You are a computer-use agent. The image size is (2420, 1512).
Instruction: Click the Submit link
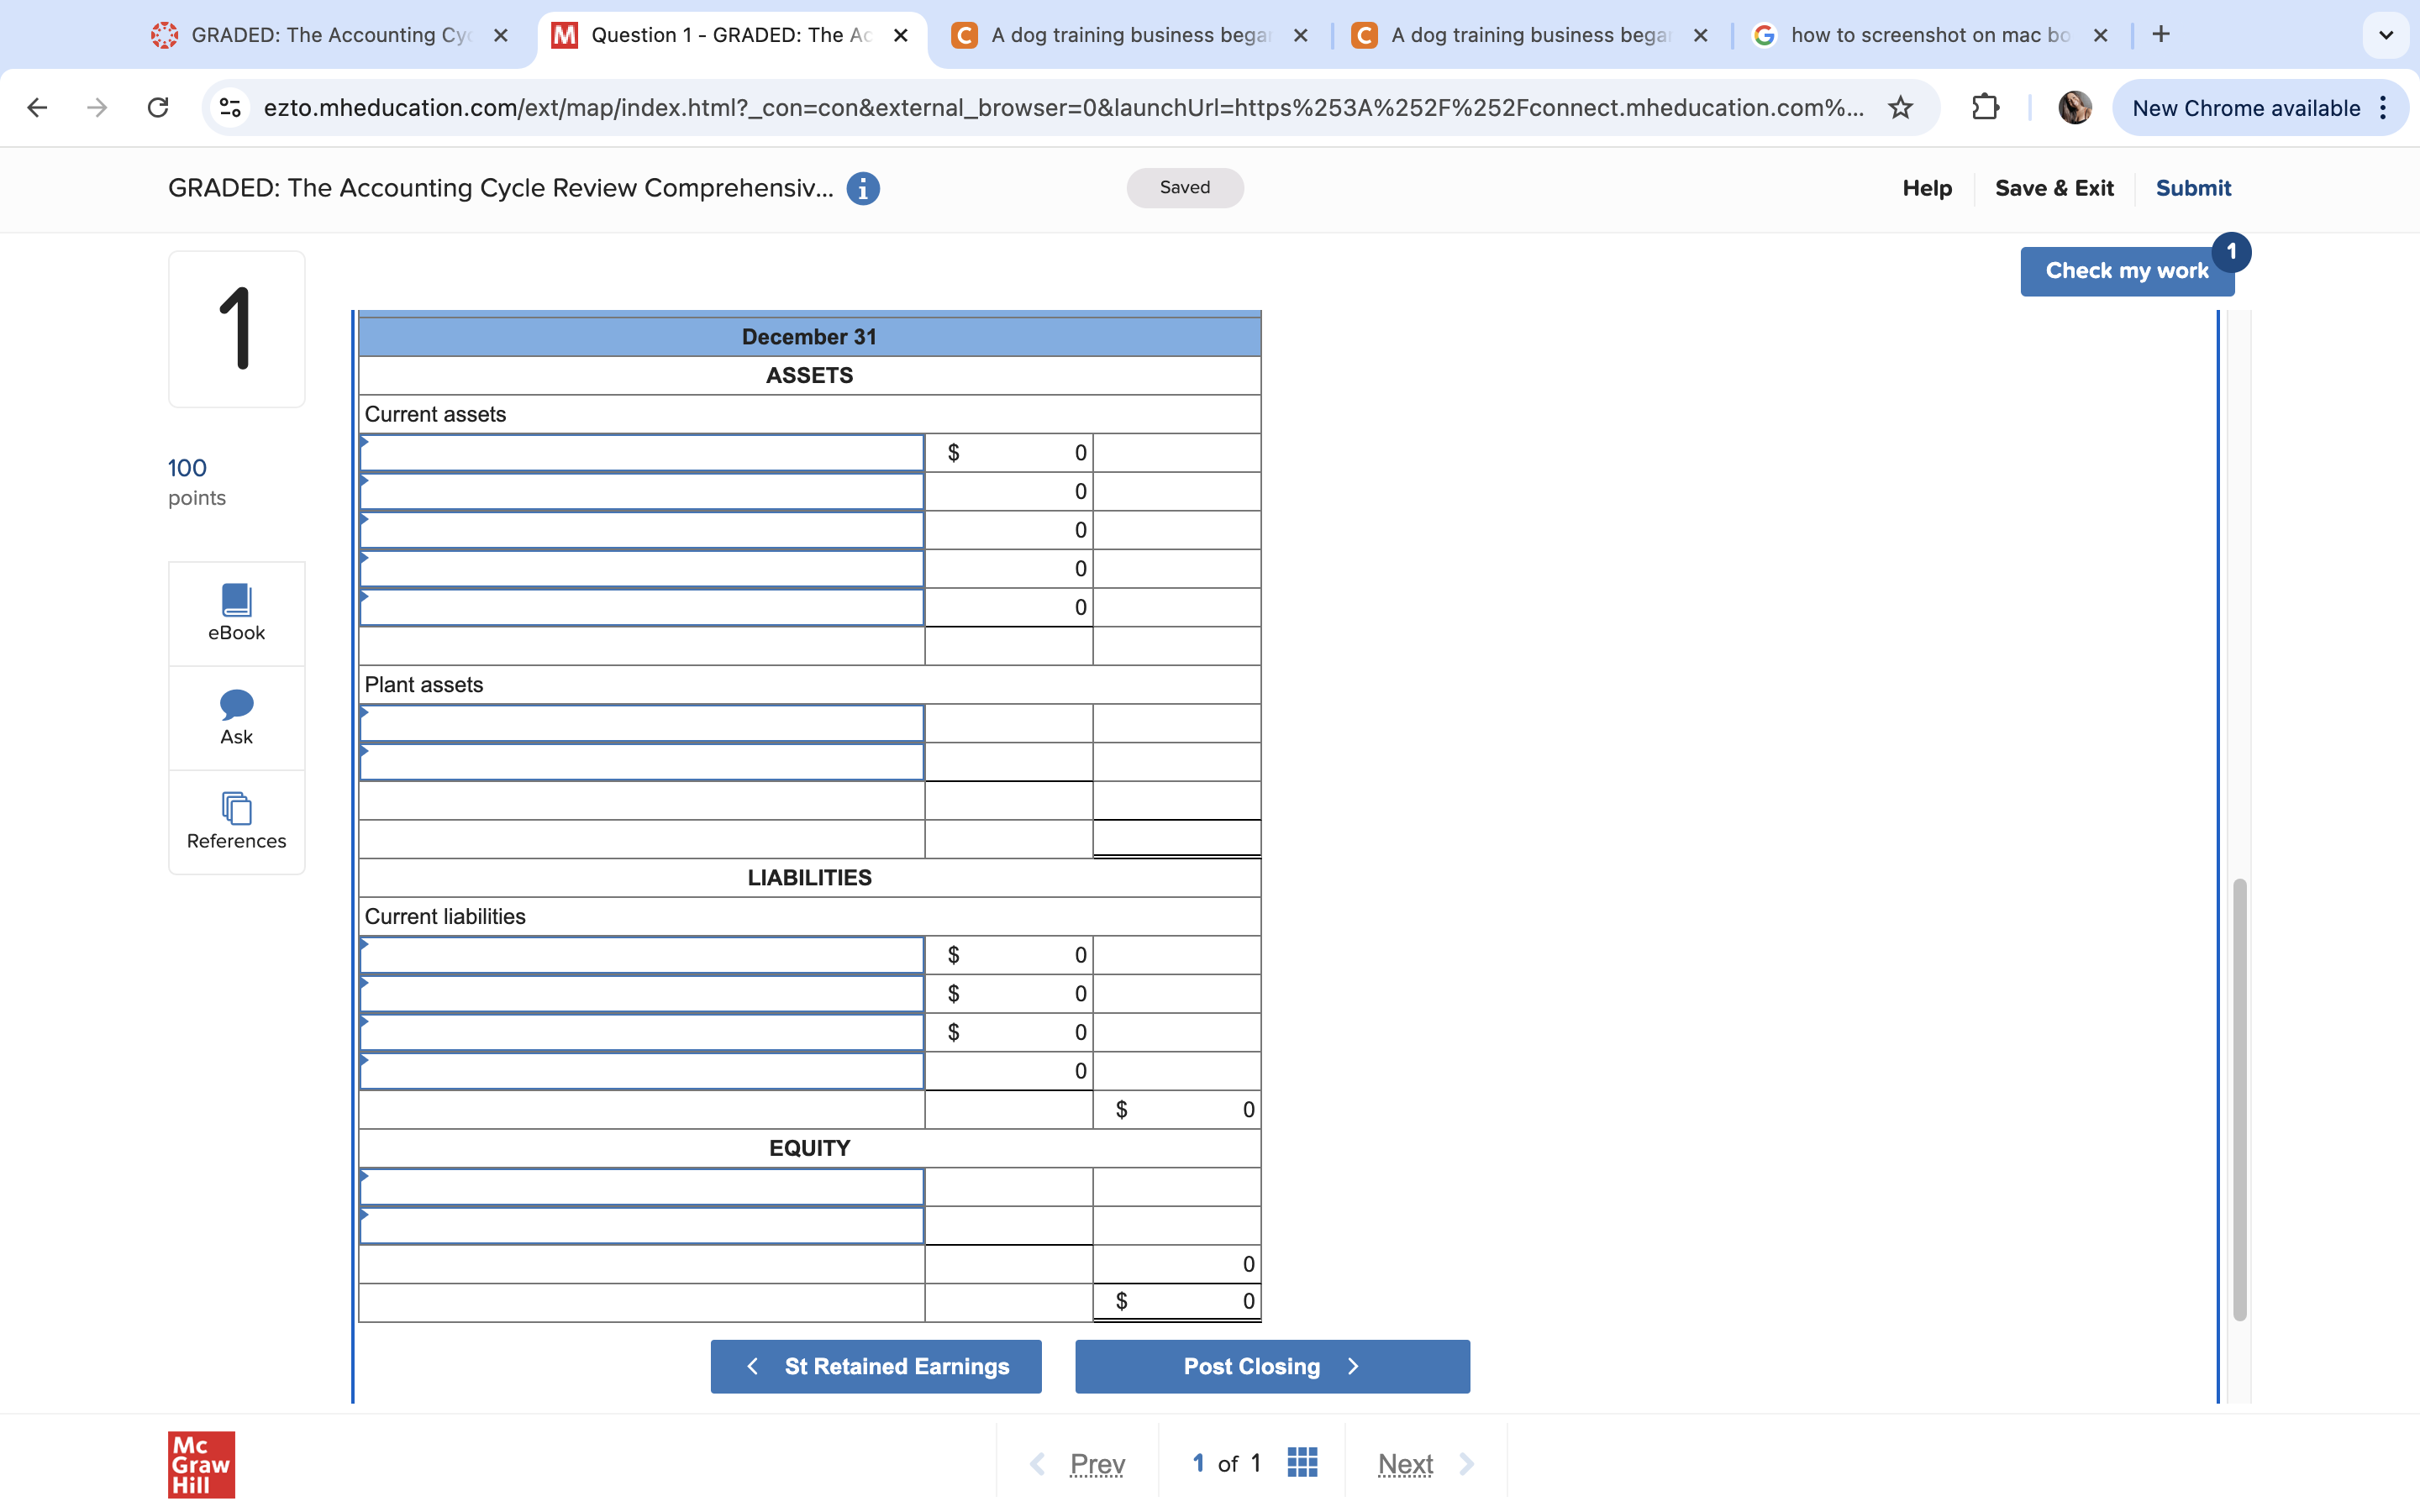point(2193,188)
